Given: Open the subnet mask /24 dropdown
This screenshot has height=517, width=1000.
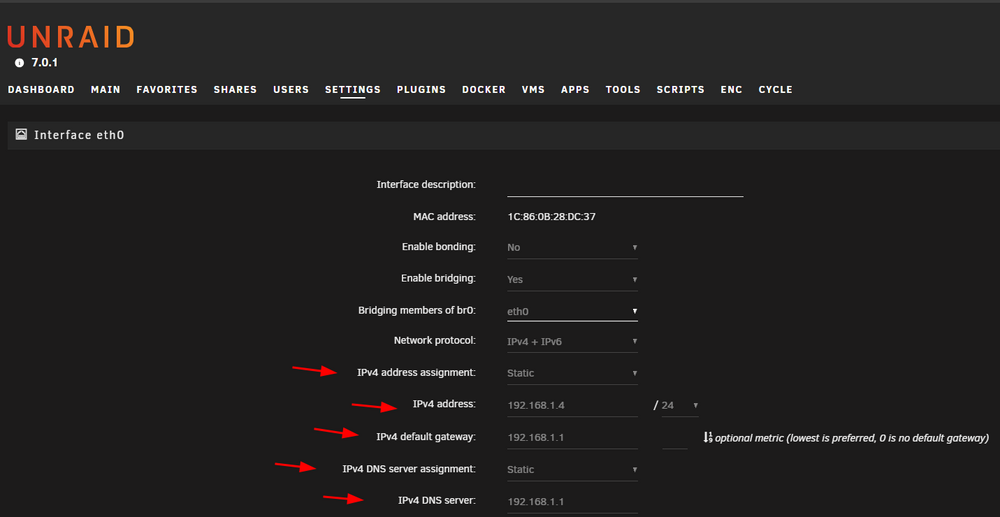Looking at the screenshot, I should coord(680,405).
